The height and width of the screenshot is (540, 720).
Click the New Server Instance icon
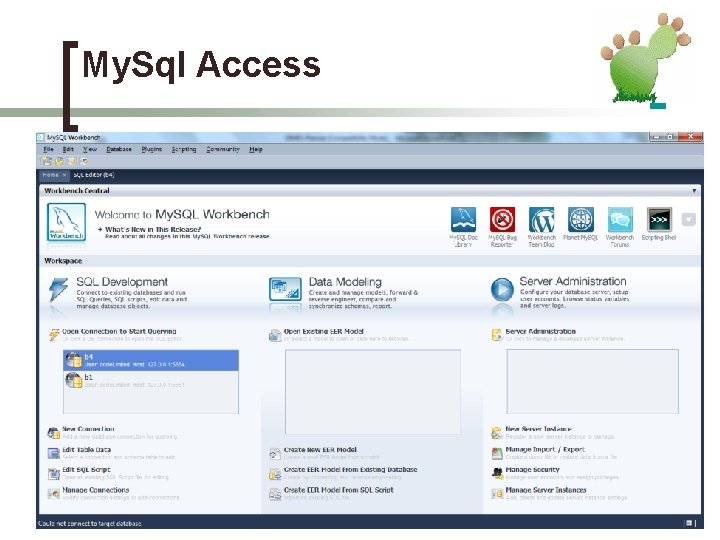497,433
